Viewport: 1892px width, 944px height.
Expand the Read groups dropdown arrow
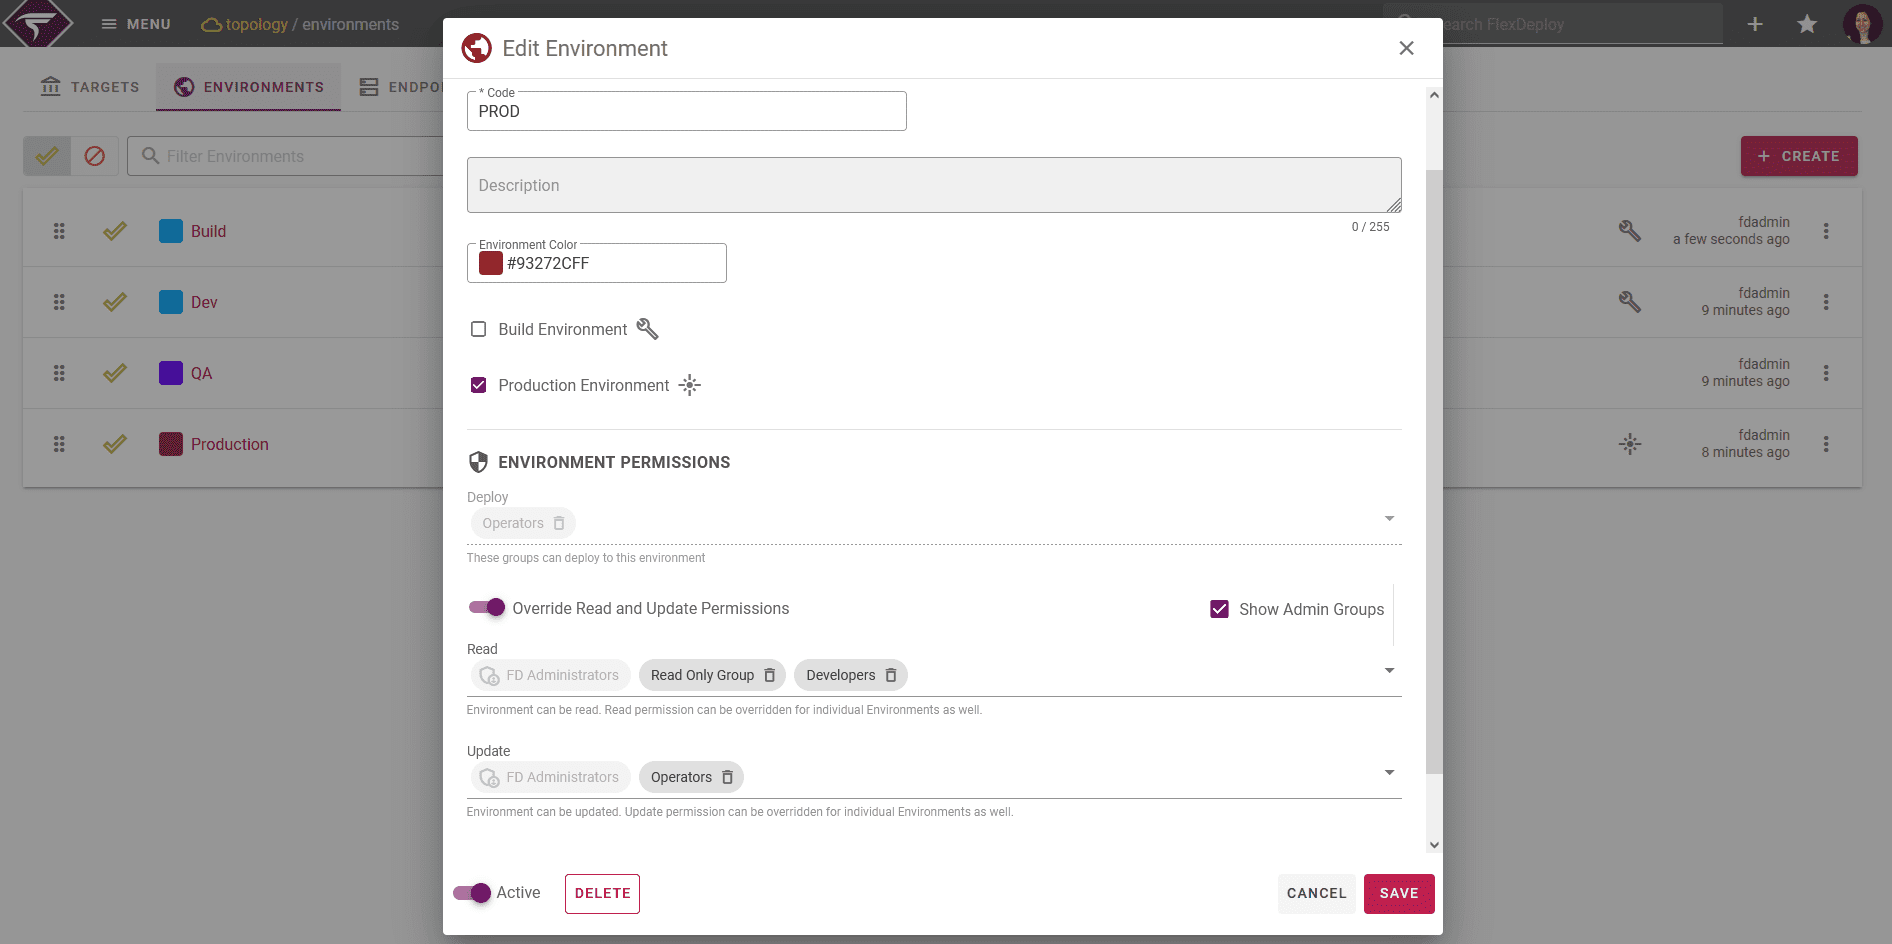(x=1389, y=670)
